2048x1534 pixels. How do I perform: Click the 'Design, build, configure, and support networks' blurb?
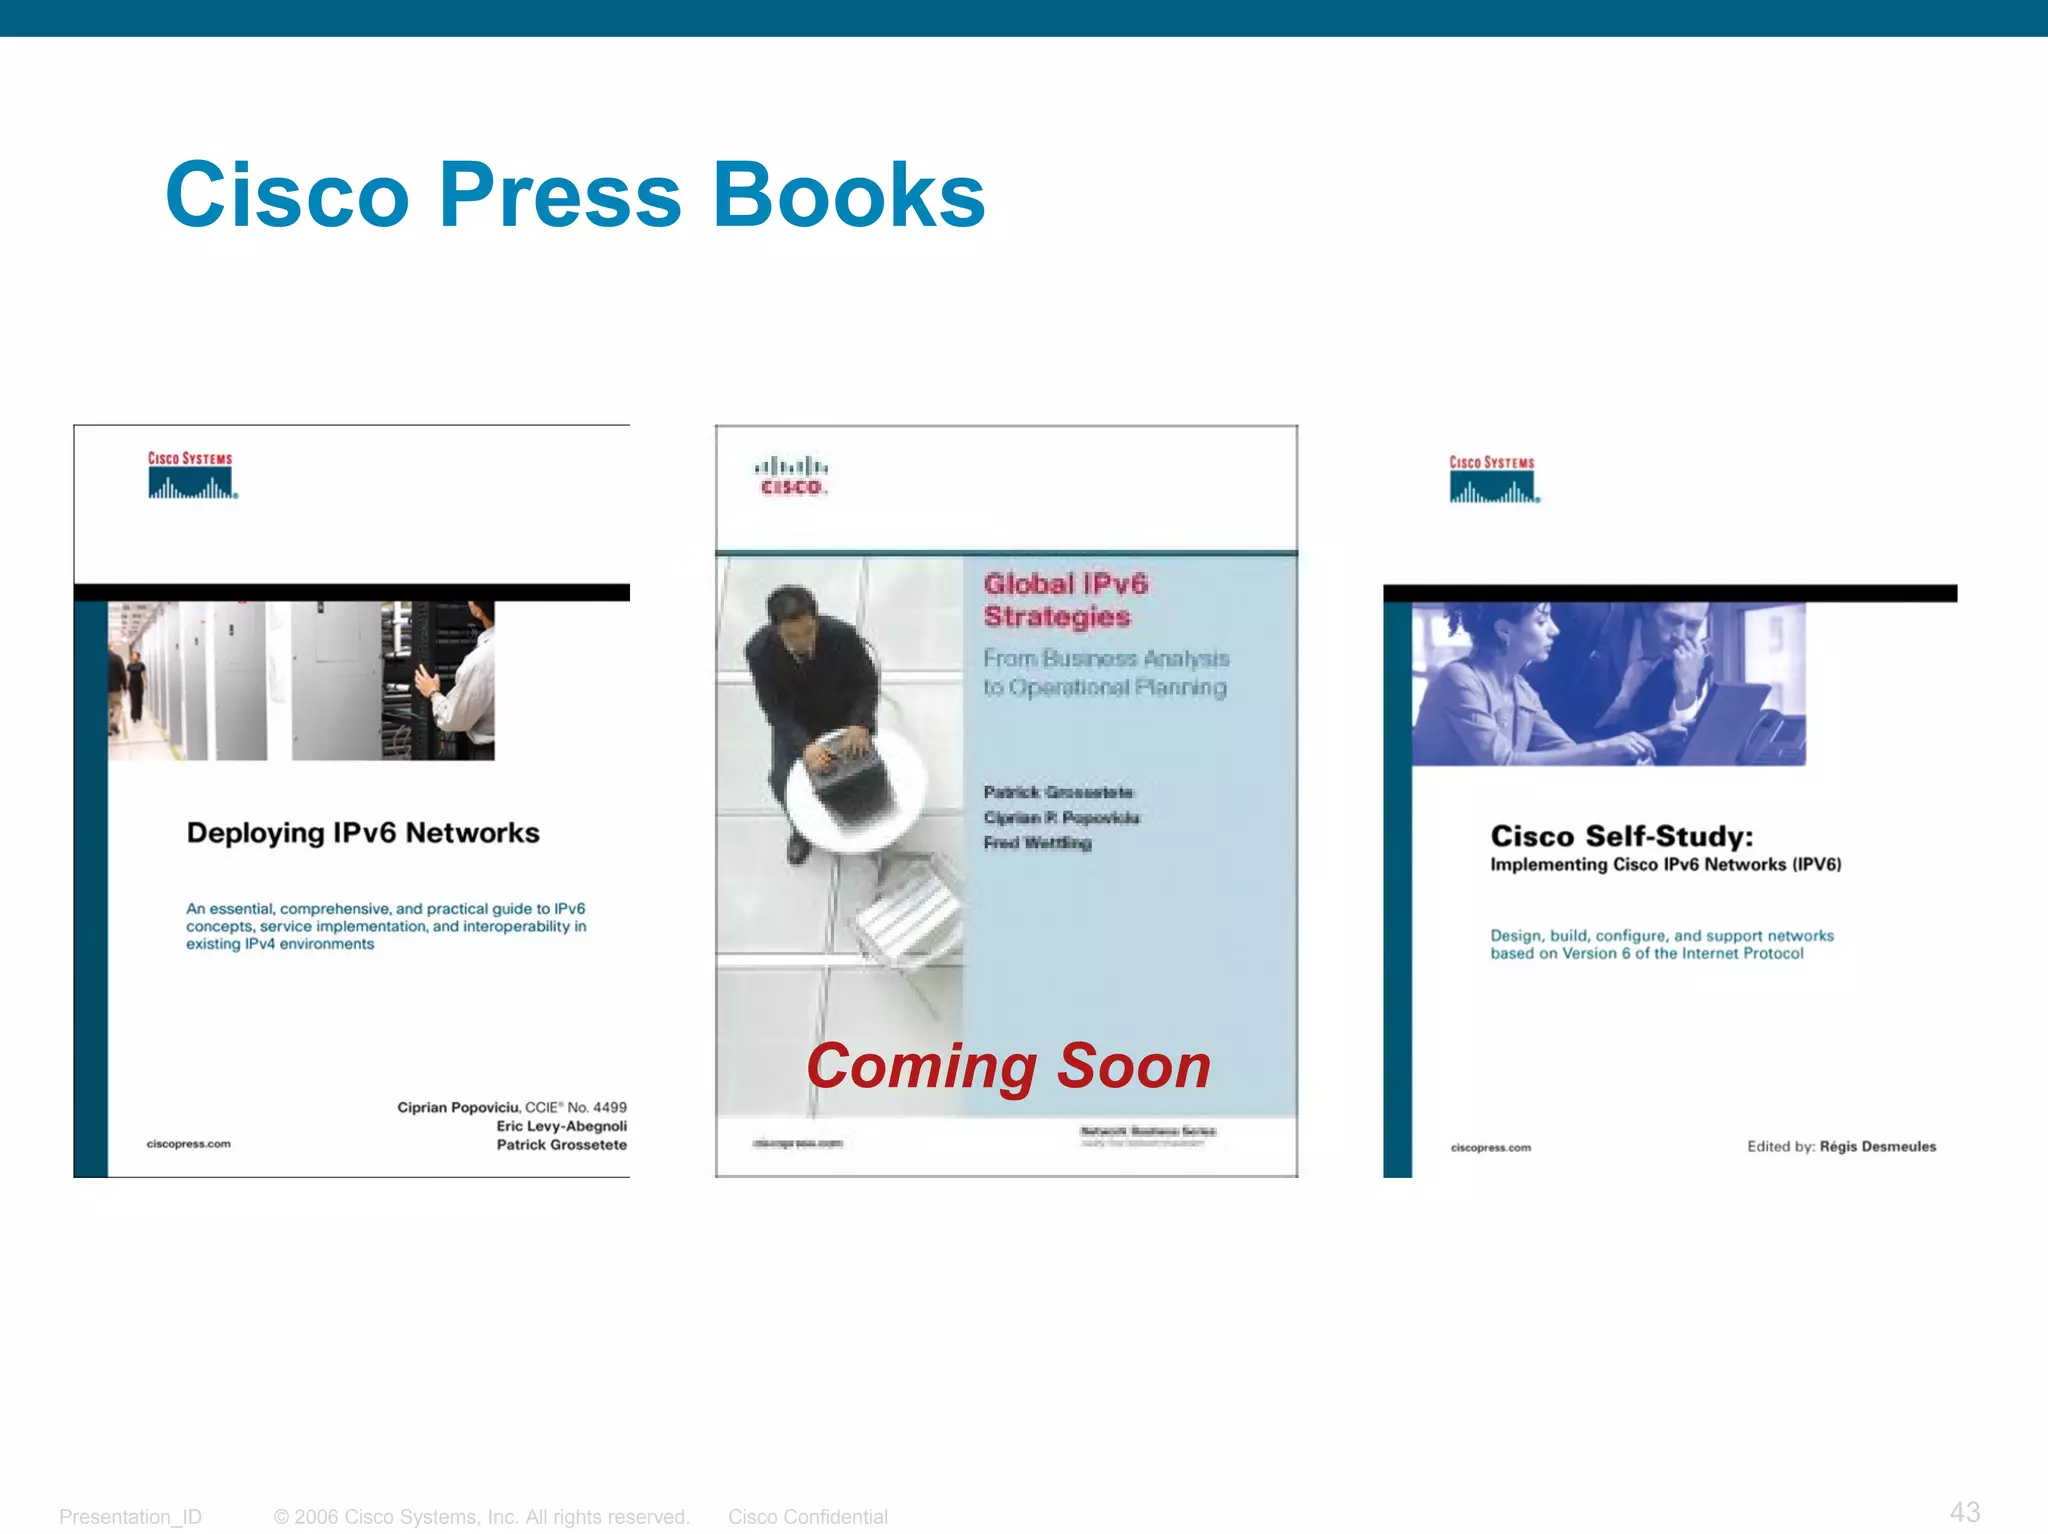pos(1662,945)
